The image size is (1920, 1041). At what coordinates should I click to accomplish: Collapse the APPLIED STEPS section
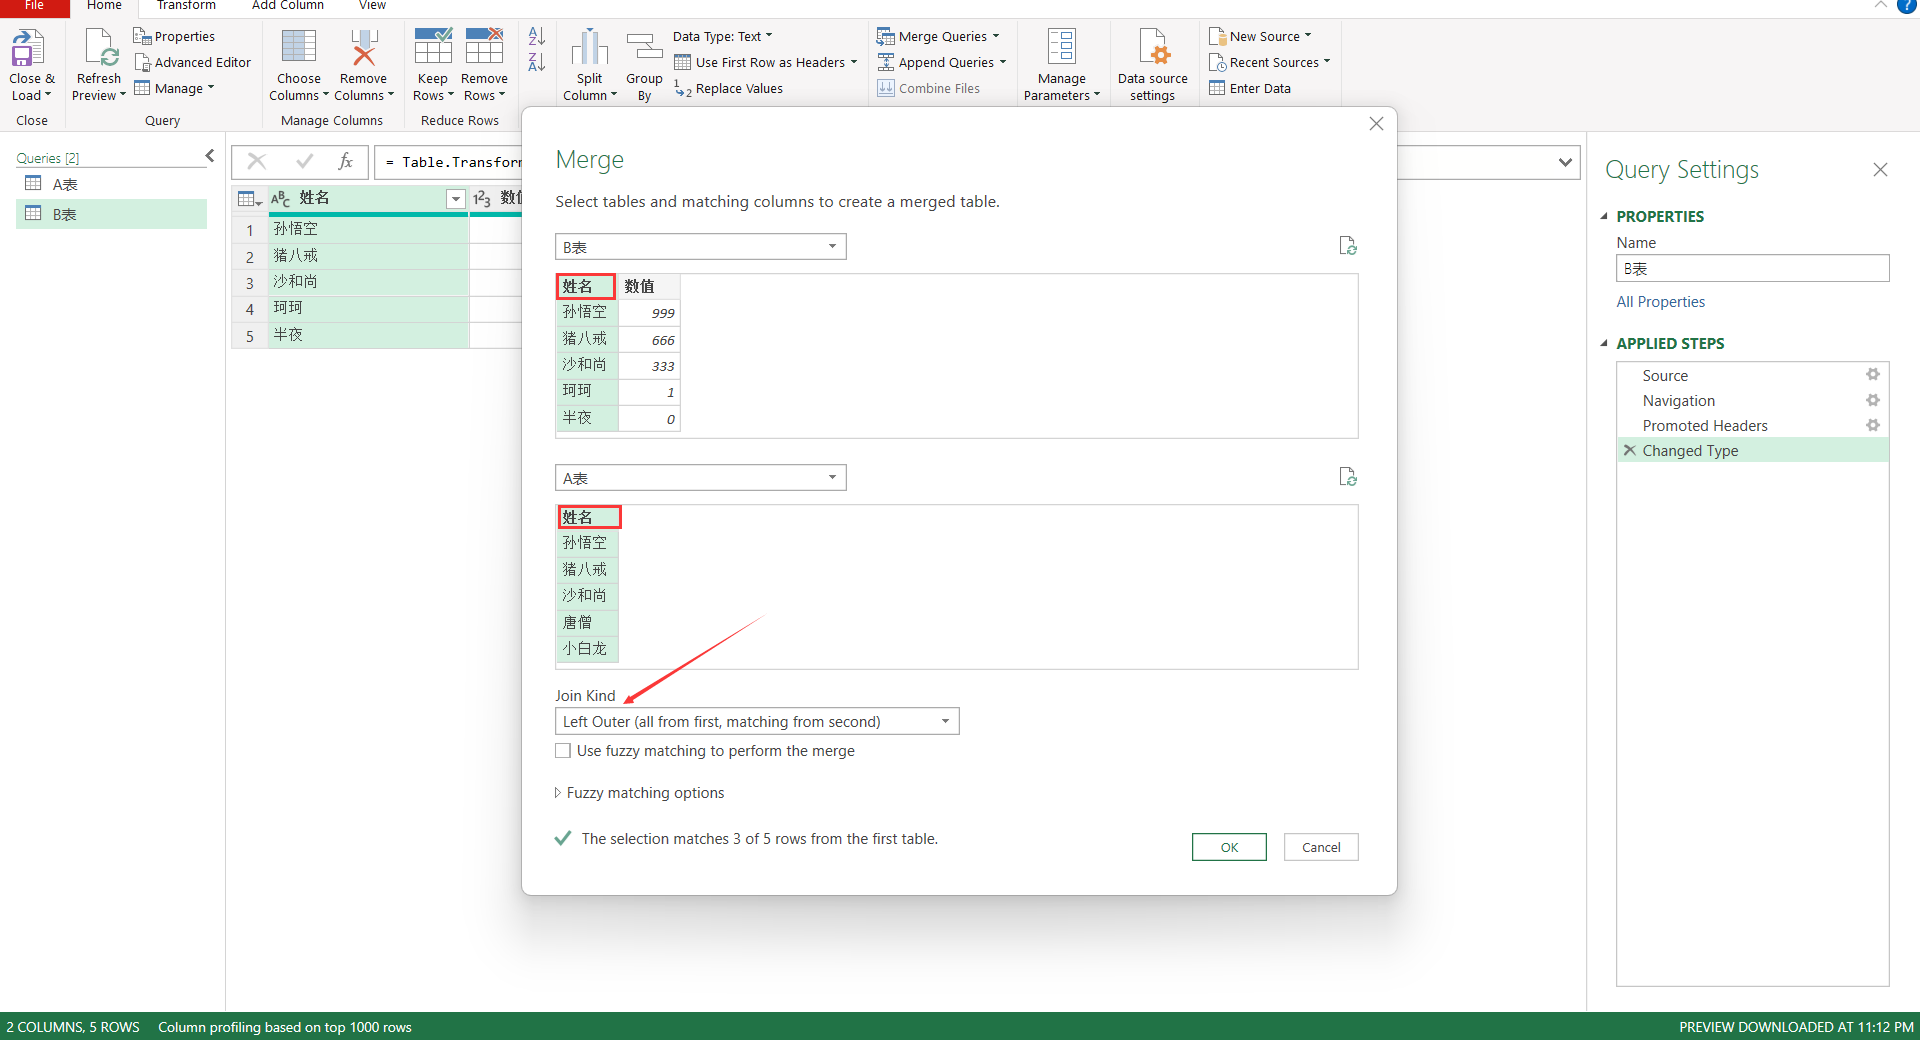pos(1604,343)
